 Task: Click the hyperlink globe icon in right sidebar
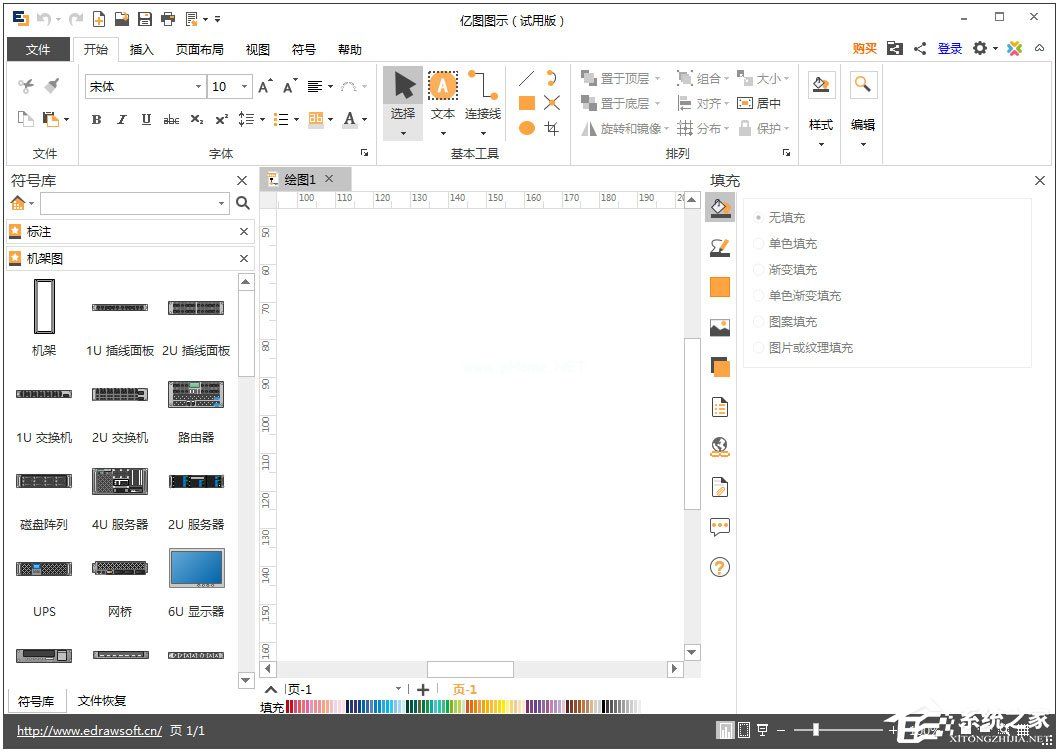(x=720, y=447)
